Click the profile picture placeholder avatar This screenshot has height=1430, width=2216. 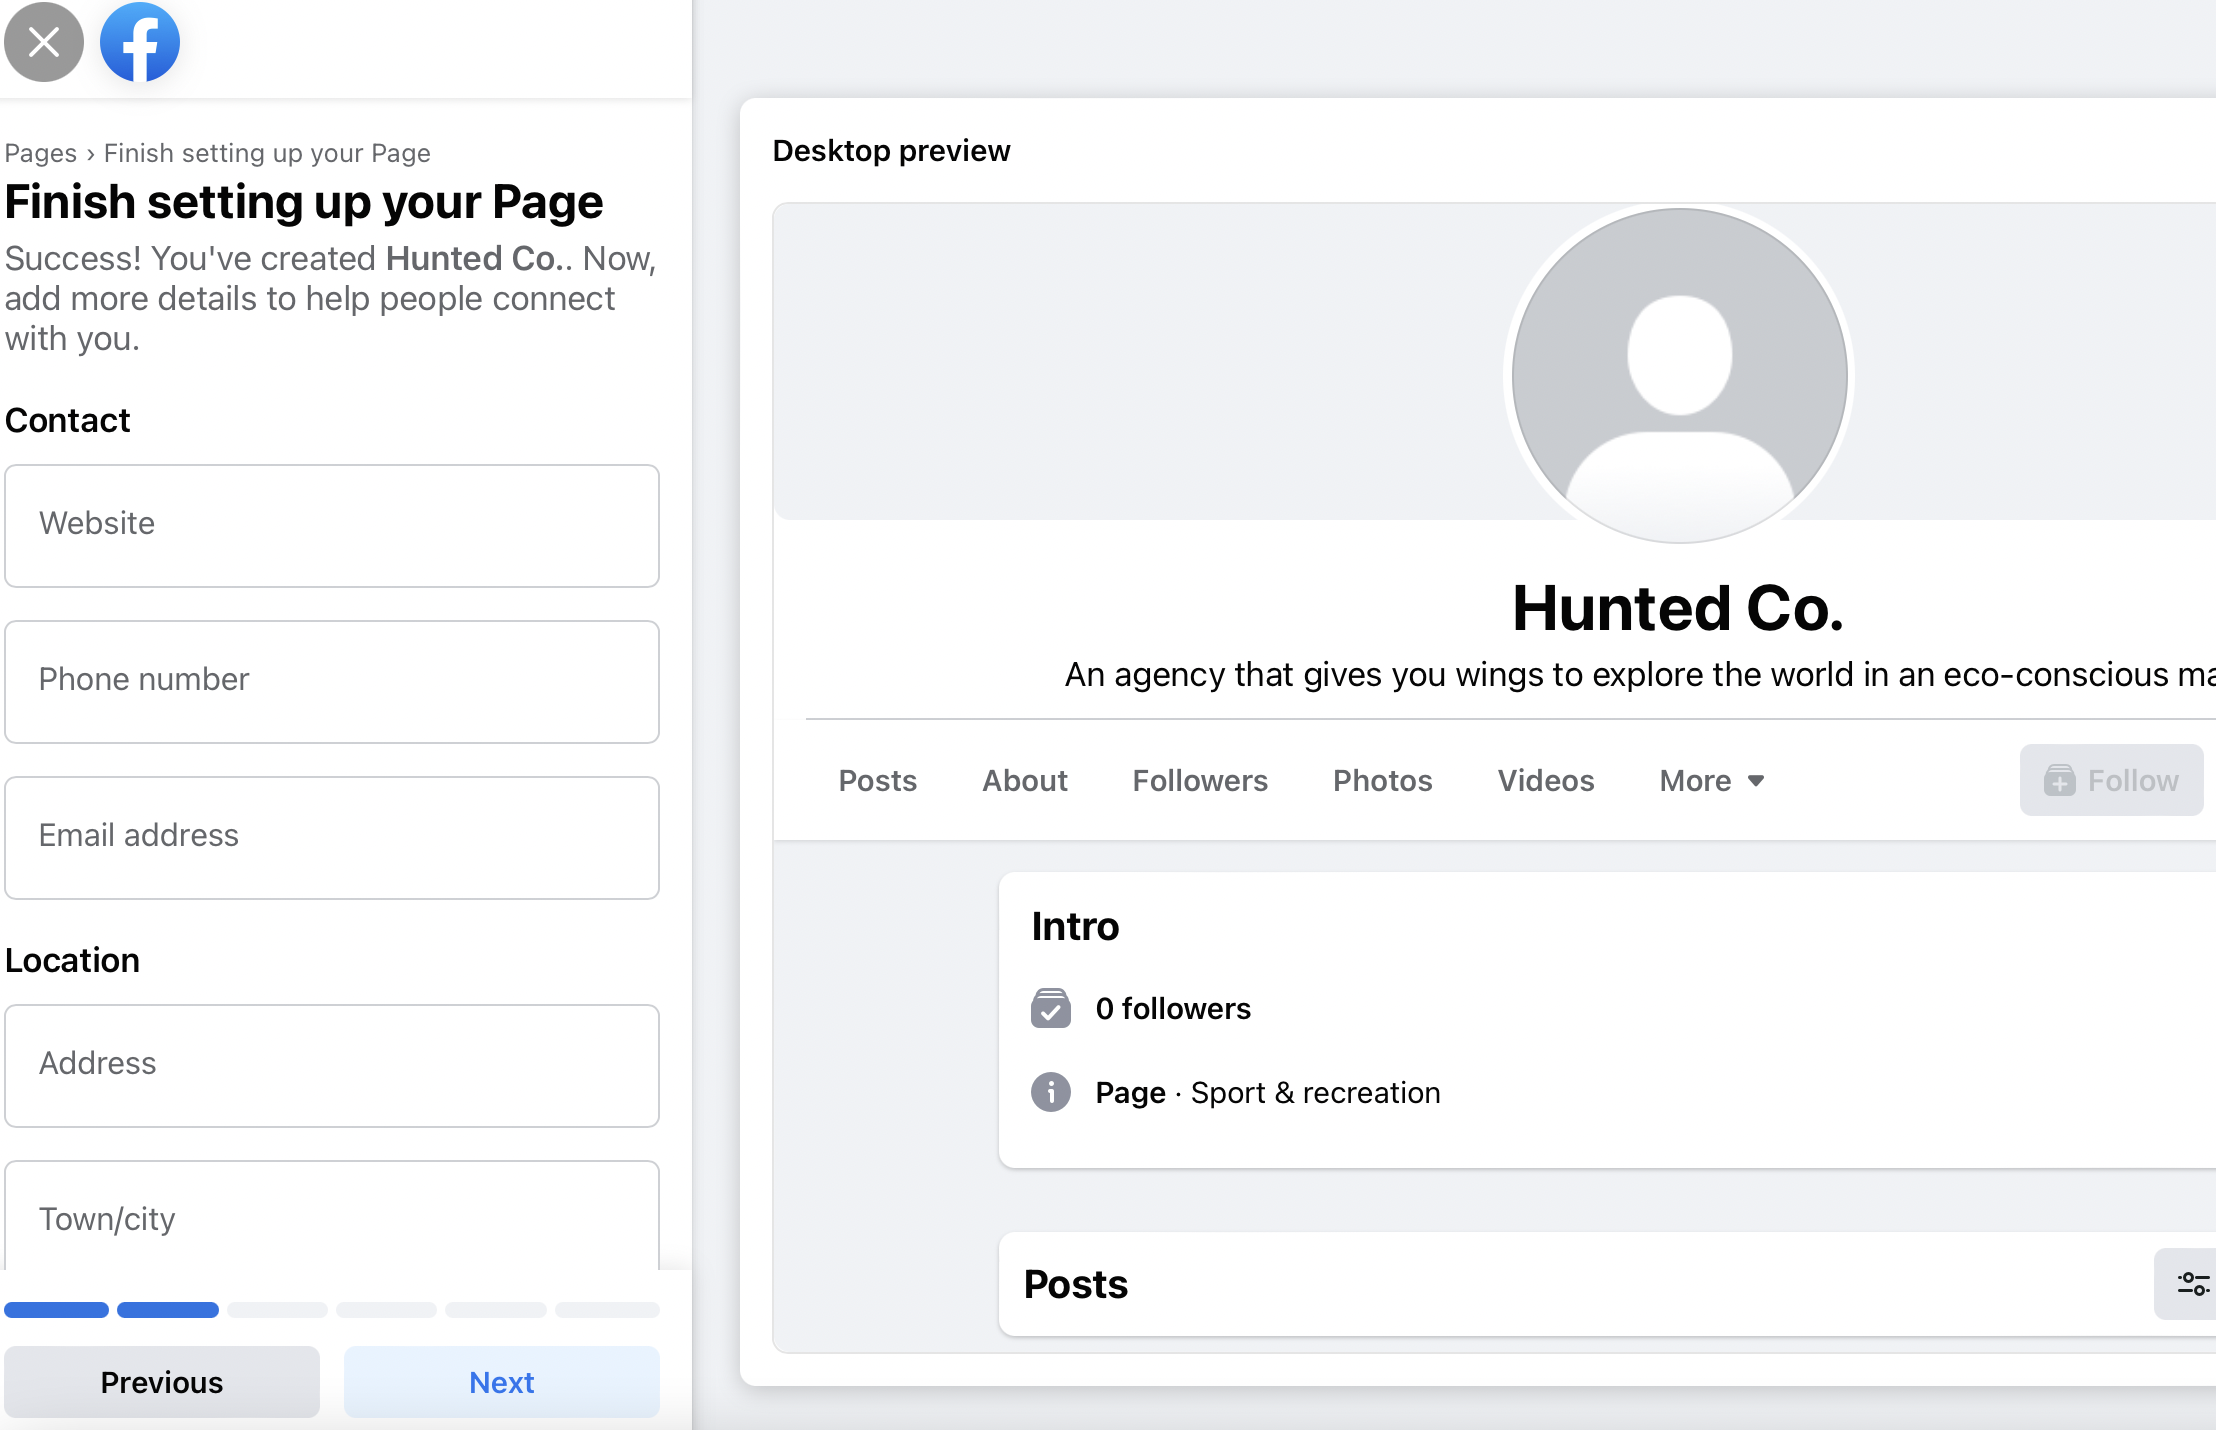[x=1679, y=375]
